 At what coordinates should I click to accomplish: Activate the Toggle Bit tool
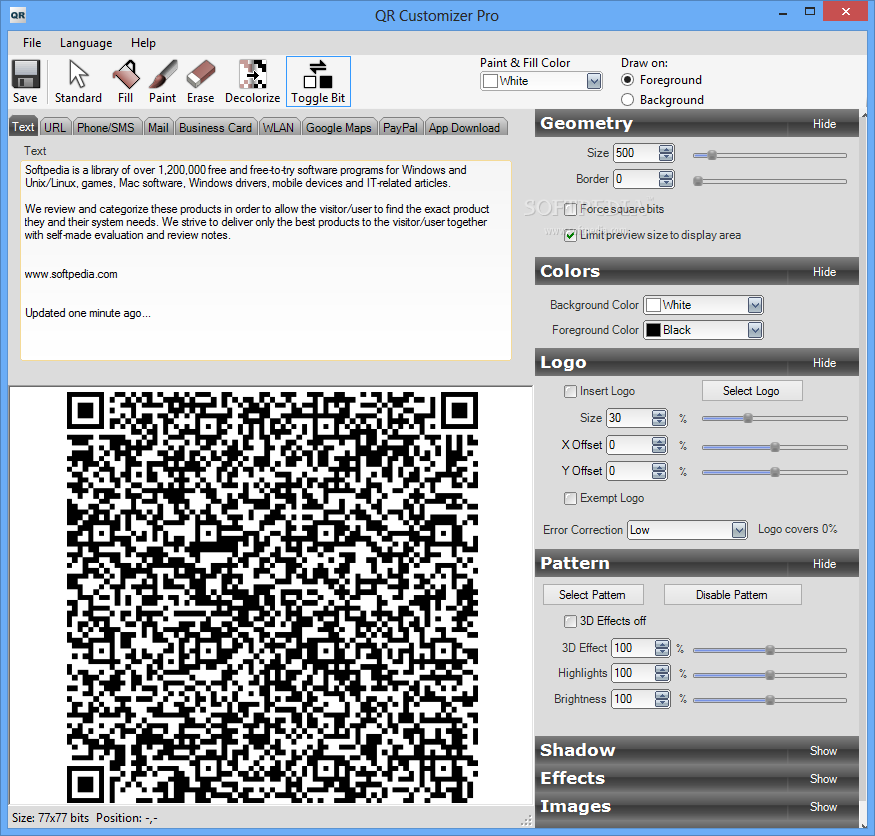point(318,81)
